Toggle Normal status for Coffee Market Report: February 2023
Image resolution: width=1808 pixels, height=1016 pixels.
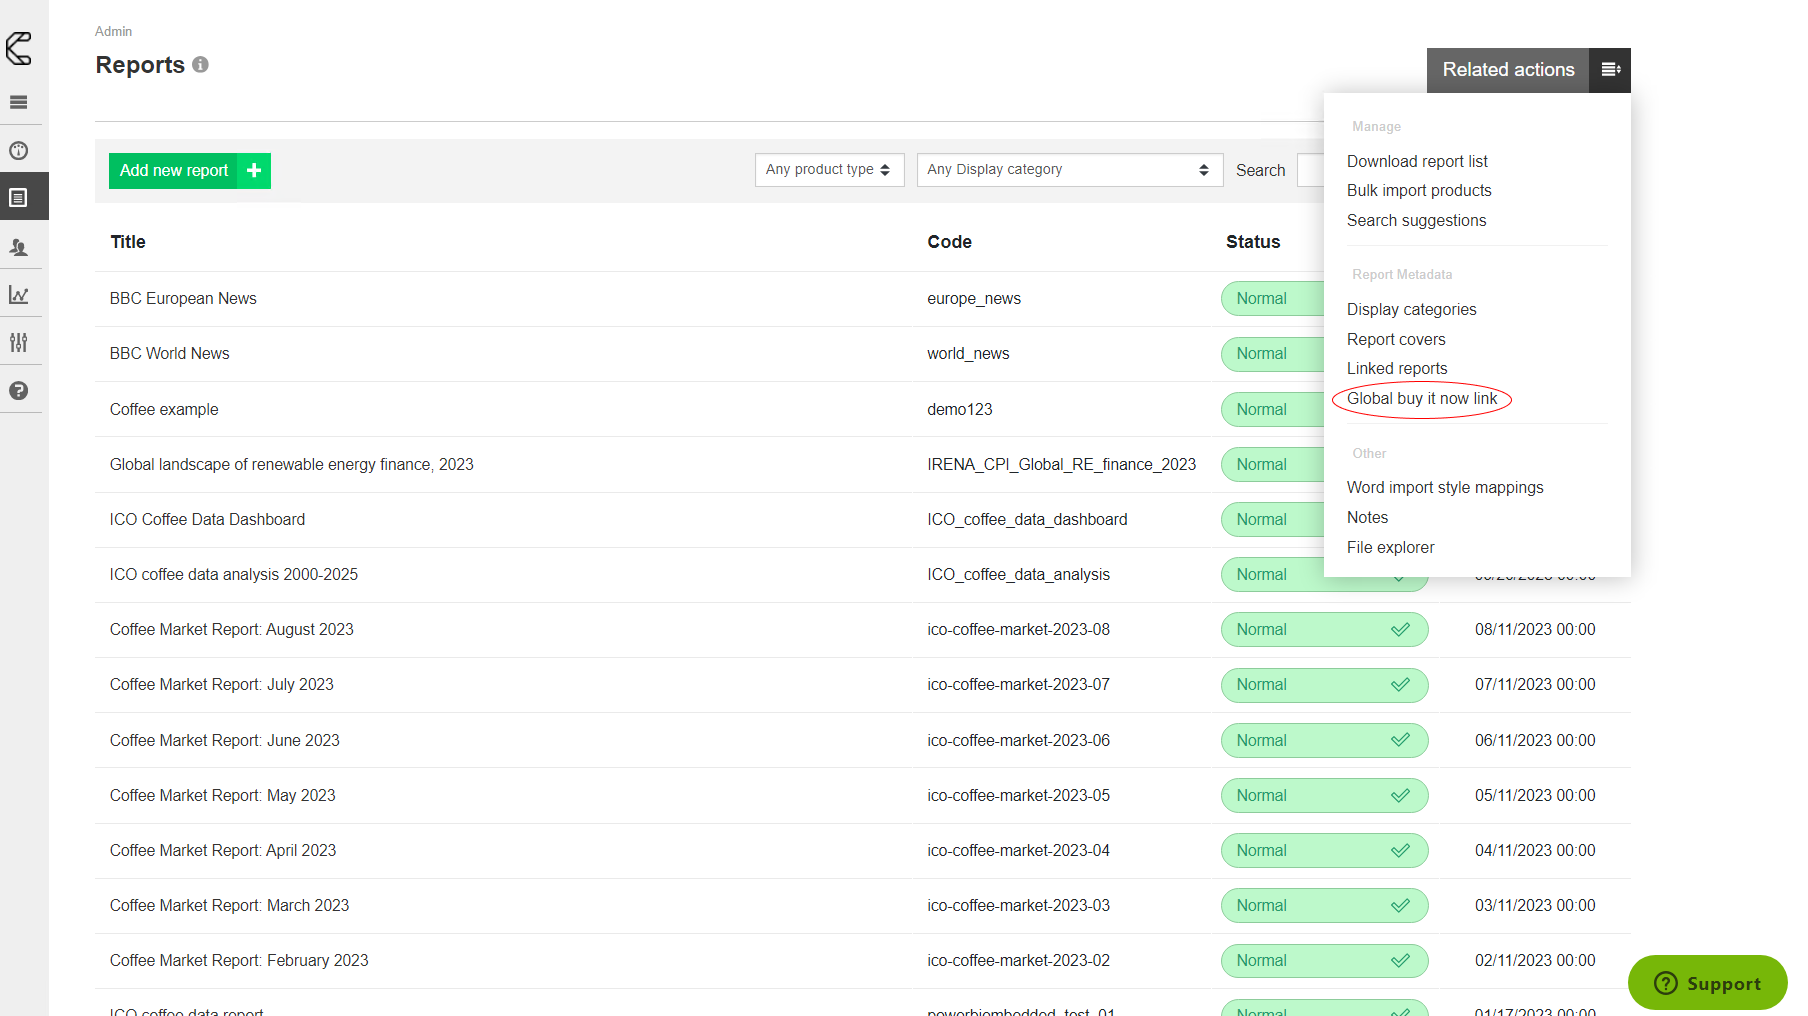(1323, 961)
